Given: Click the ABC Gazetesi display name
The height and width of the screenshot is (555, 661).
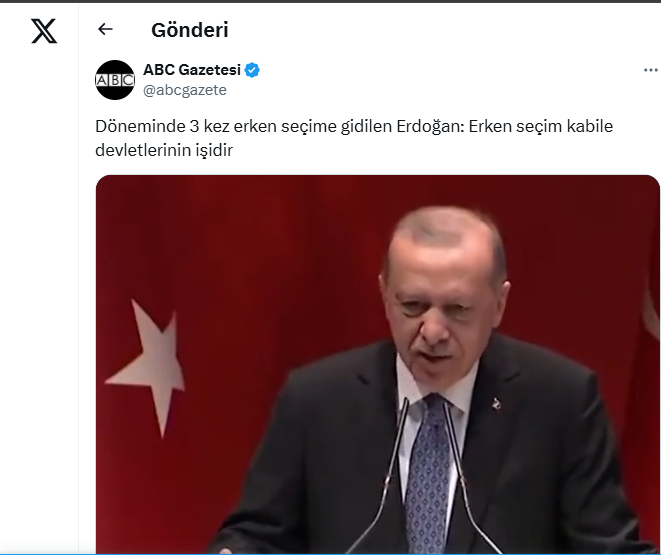Looking at the screenshot, I should (x=192, y=70).
